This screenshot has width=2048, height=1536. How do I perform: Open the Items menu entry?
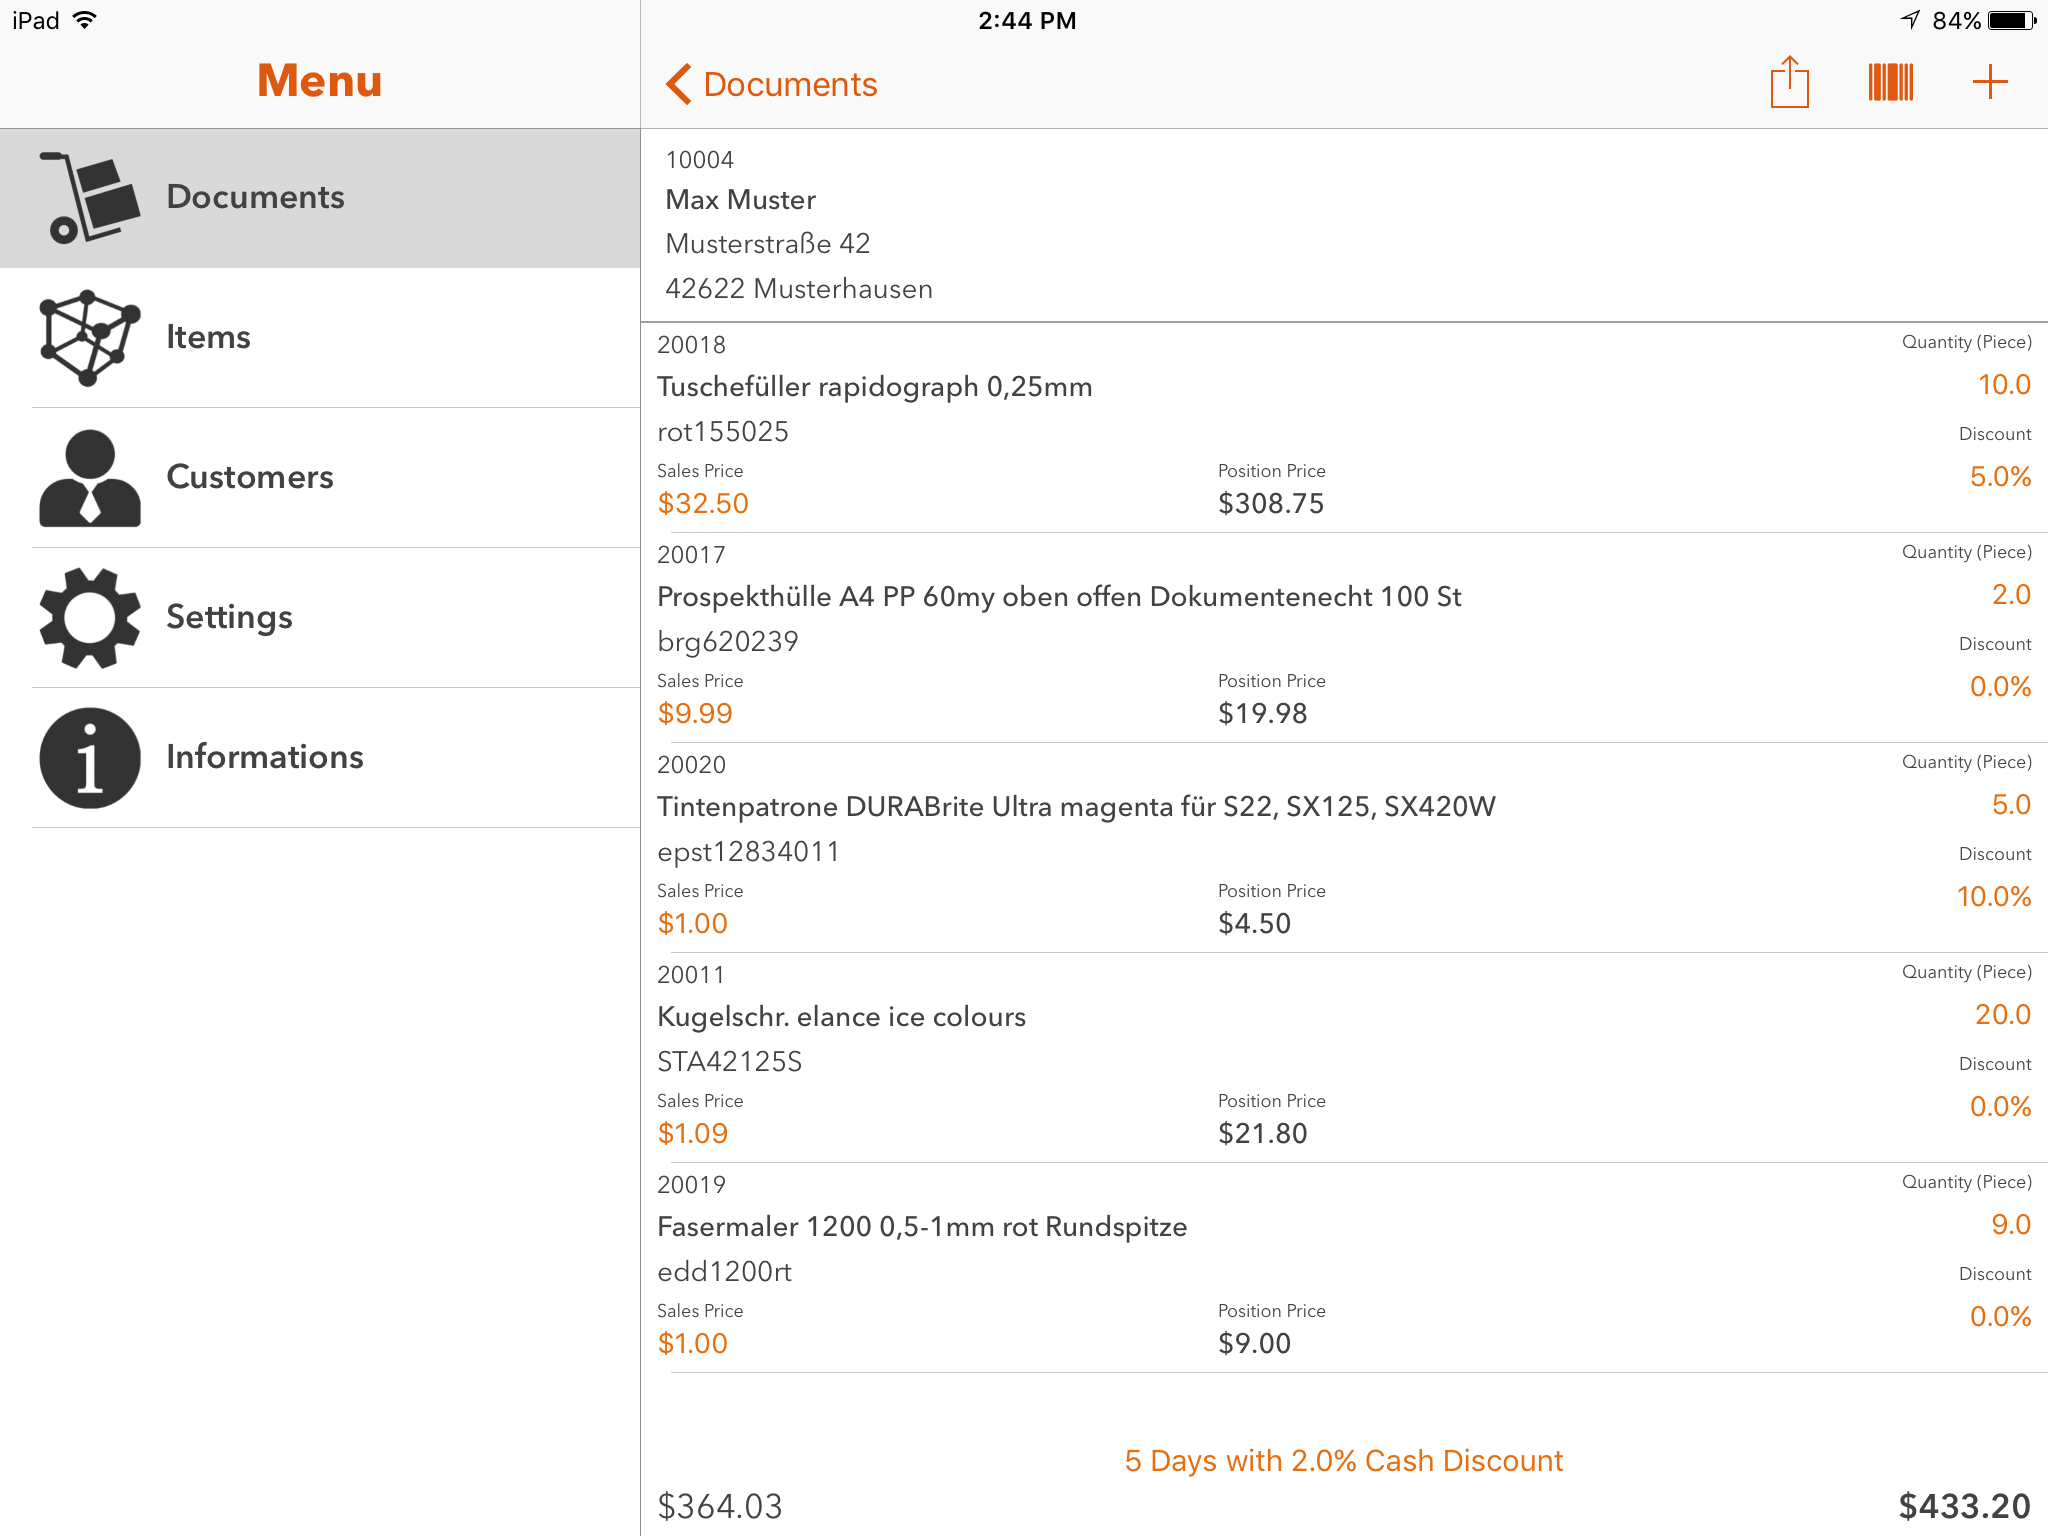(x=208, y=338)
